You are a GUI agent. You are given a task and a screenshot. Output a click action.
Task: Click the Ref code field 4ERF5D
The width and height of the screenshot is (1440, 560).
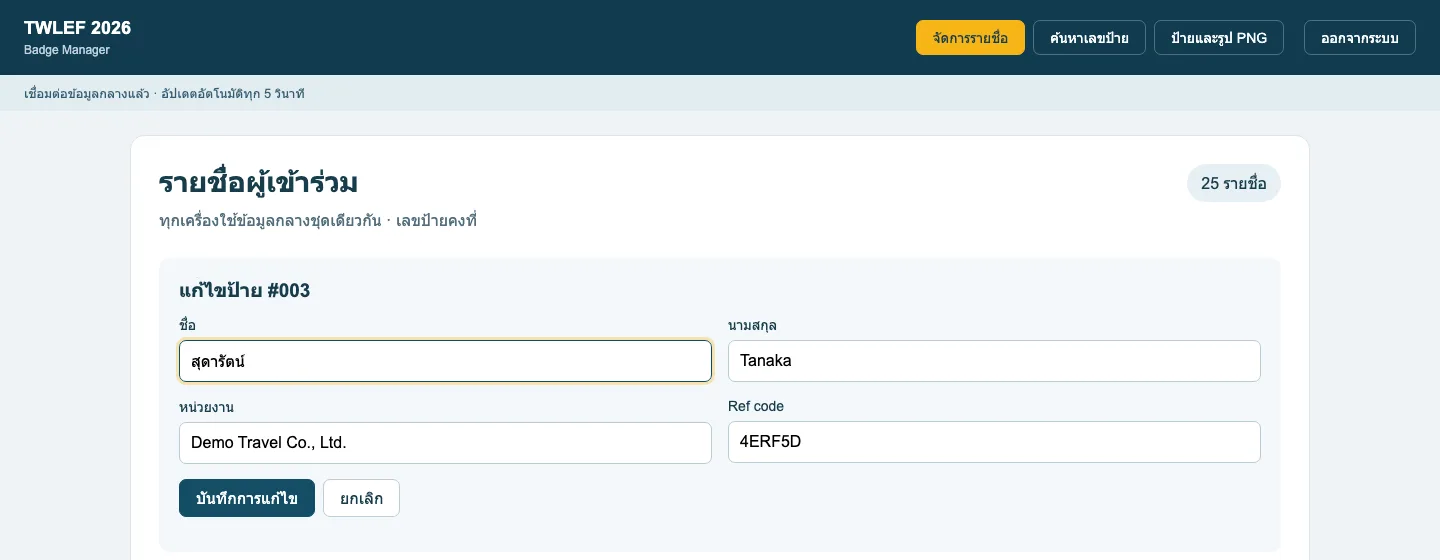[x=994, y=442]
